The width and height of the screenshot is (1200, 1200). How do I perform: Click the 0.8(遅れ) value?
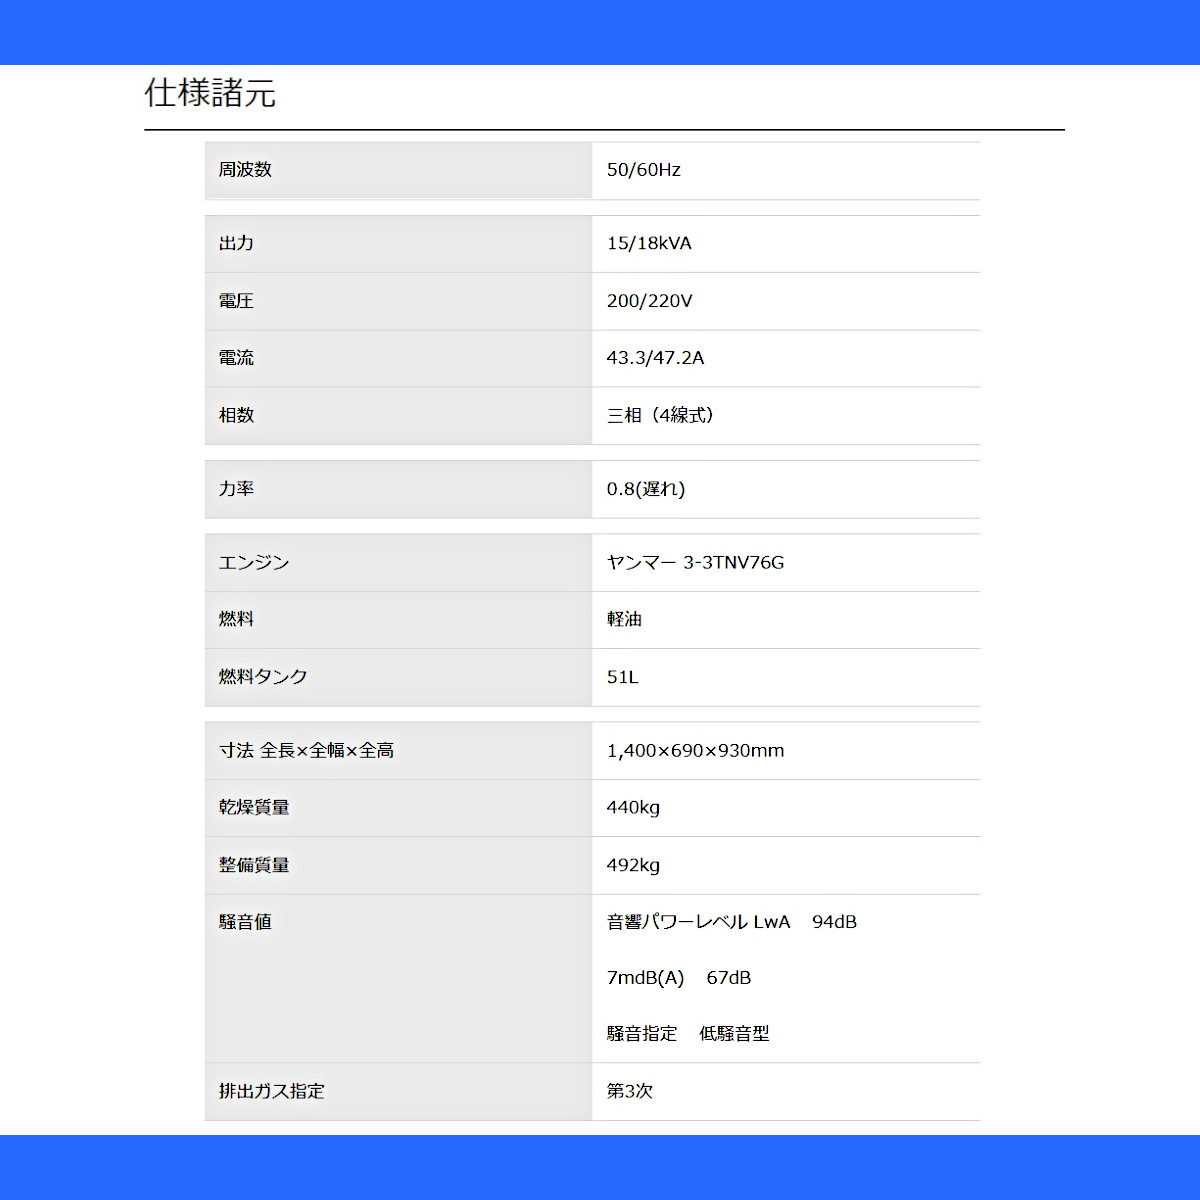646,489
